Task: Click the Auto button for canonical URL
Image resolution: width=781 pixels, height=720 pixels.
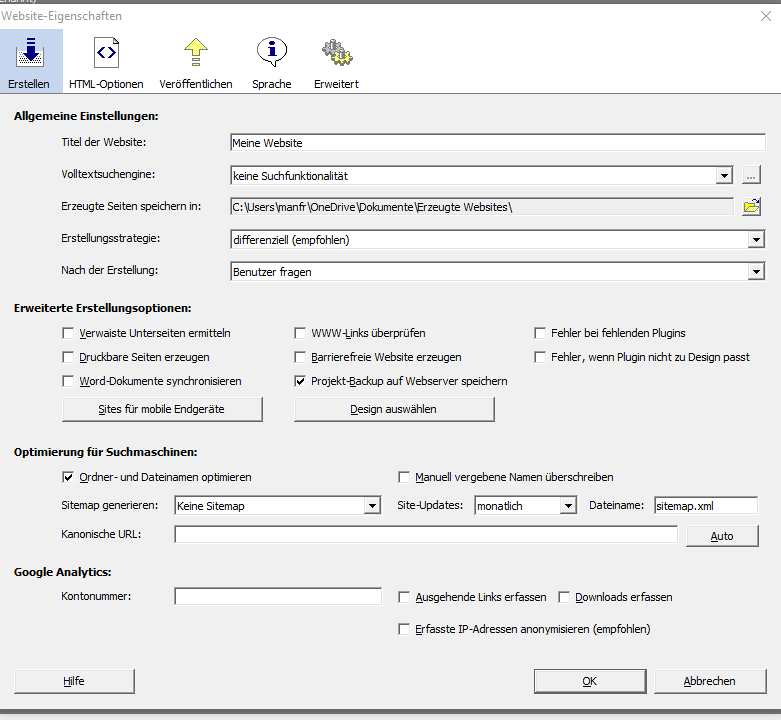Action: coord(722,536)
